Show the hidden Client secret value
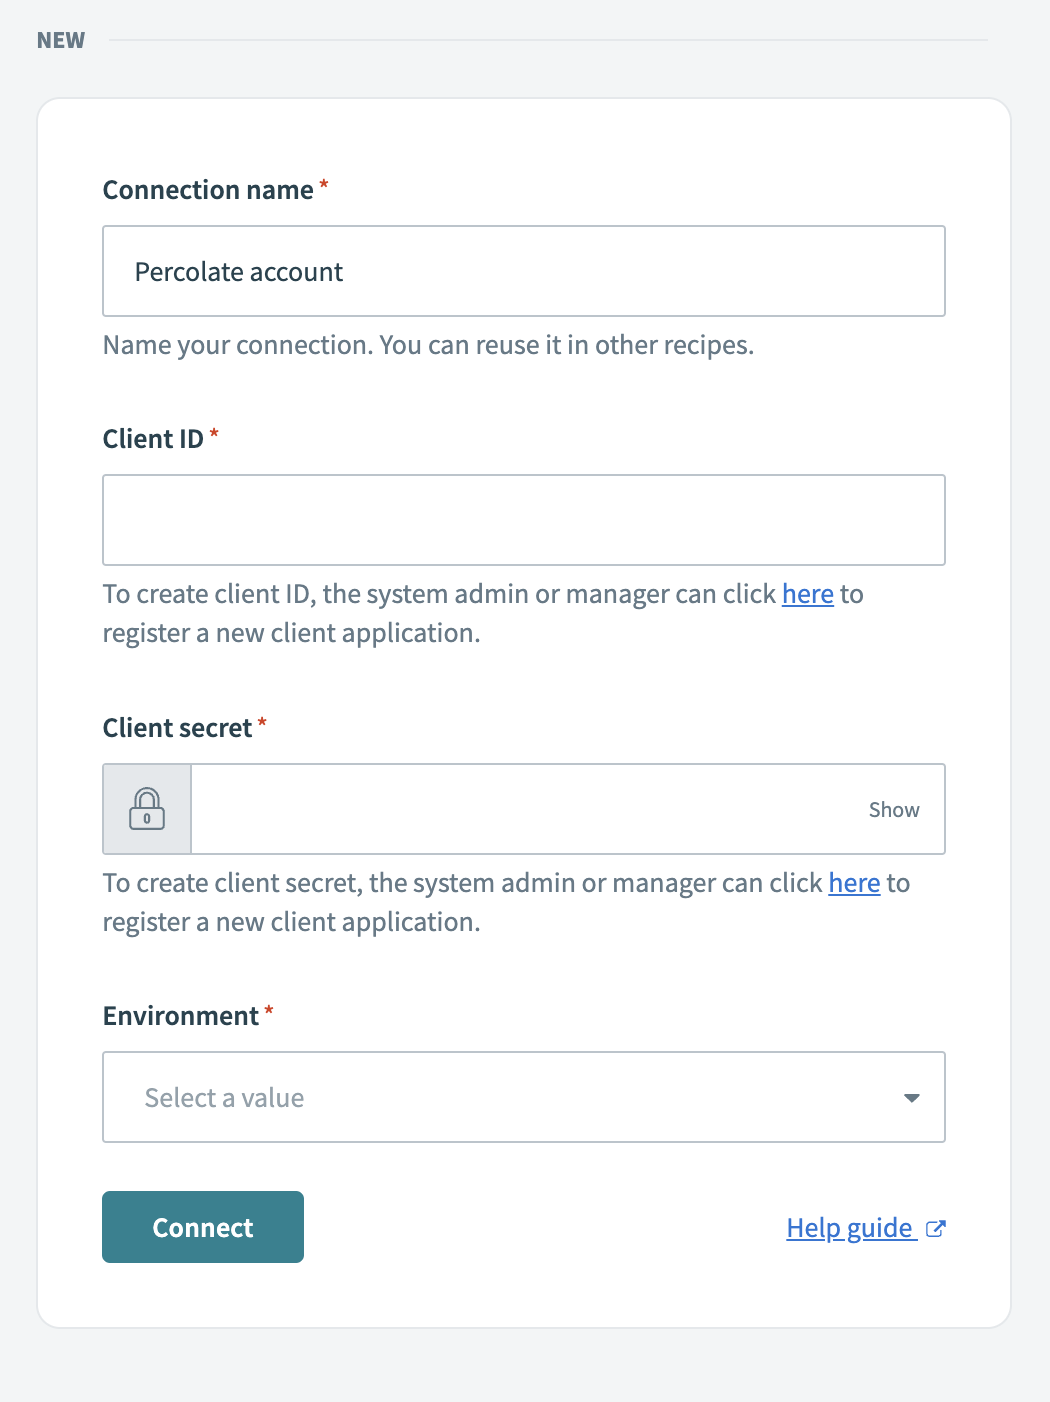 (893, 809)
